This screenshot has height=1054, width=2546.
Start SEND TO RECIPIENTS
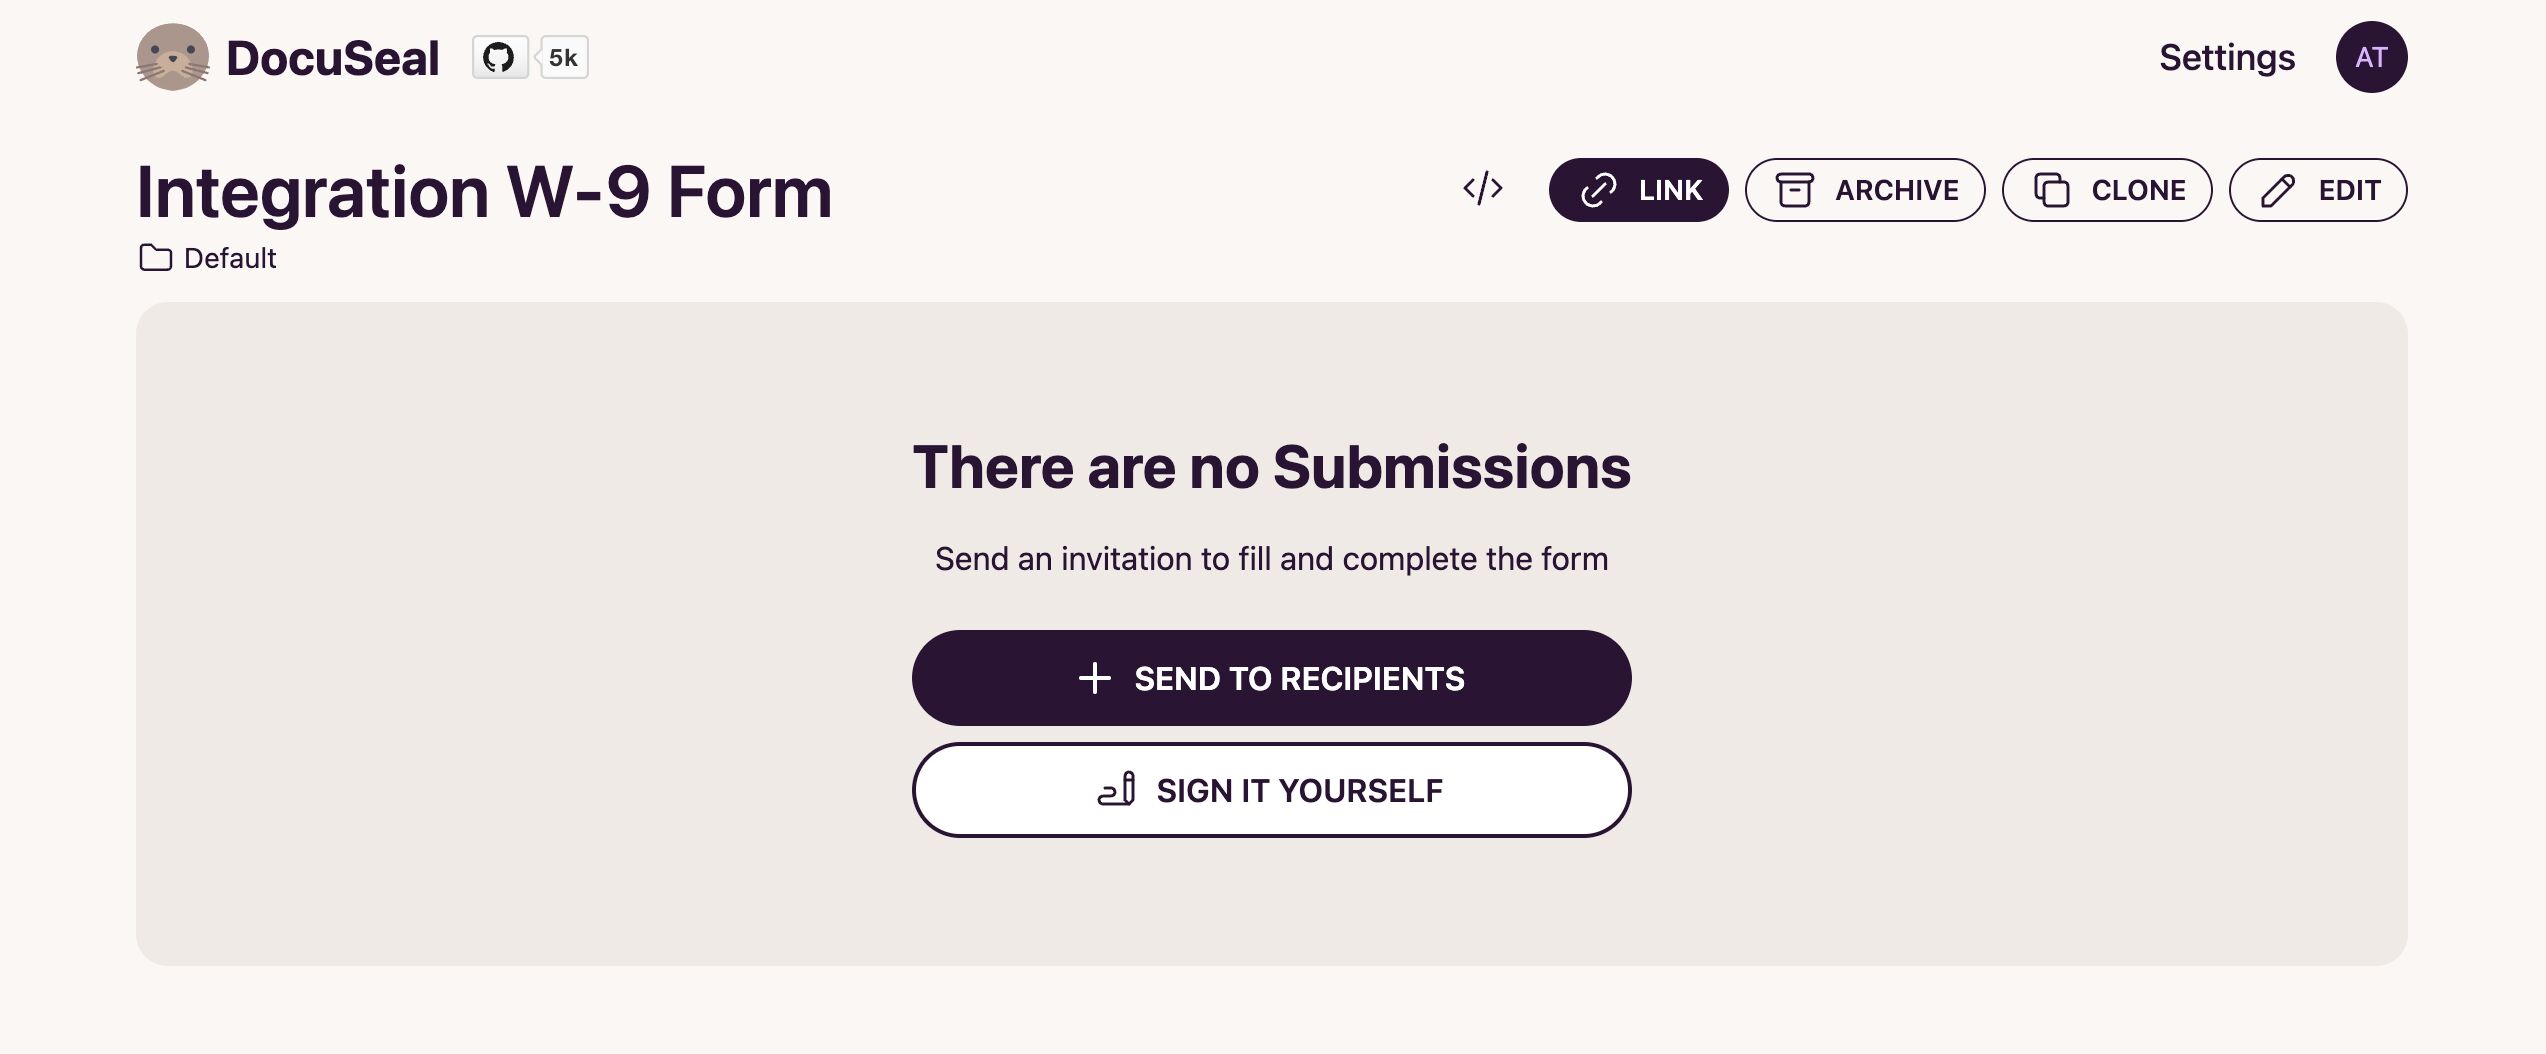click(x=1271, y=678)
